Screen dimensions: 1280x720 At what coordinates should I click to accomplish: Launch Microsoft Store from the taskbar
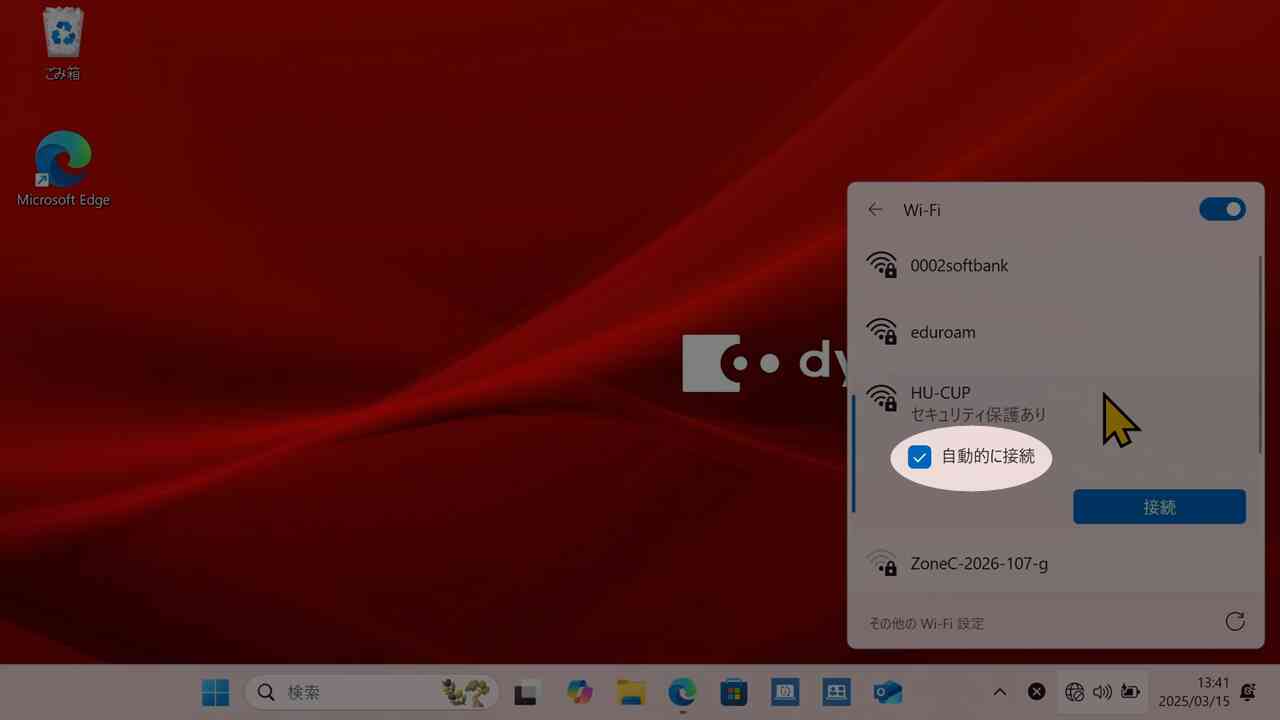pos(734,692)
